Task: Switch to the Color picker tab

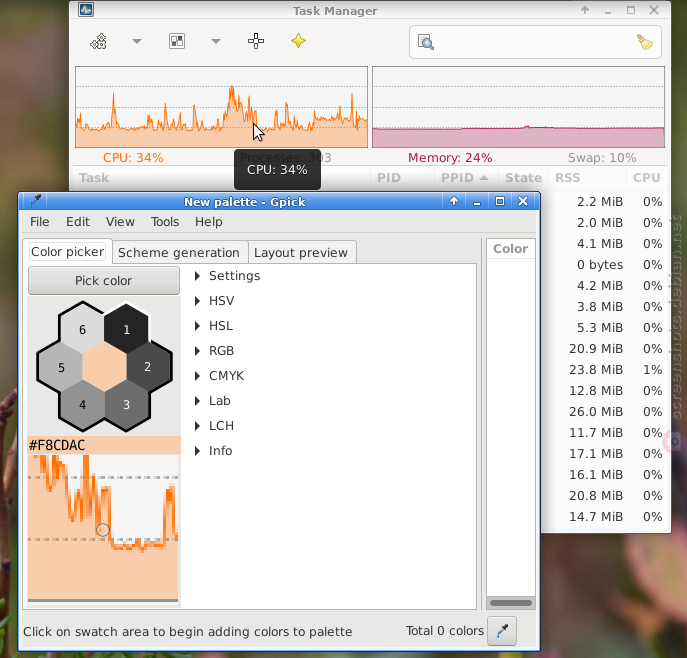Action: pos(67,252)
